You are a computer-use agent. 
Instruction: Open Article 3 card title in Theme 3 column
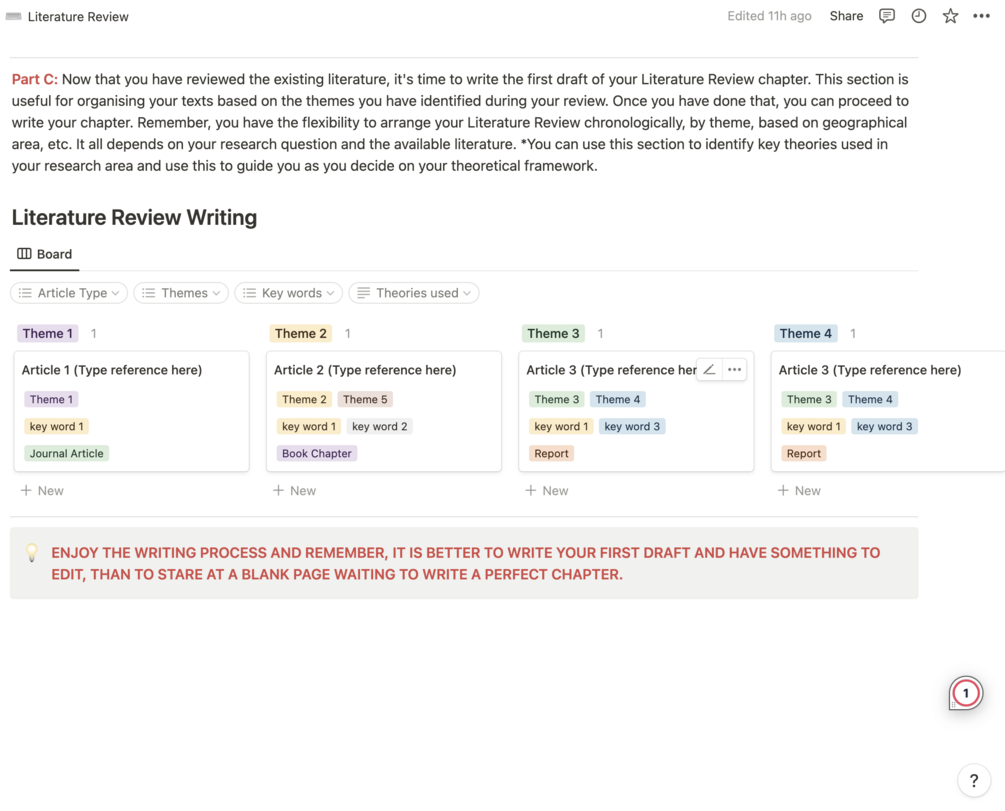pos(611,370)
